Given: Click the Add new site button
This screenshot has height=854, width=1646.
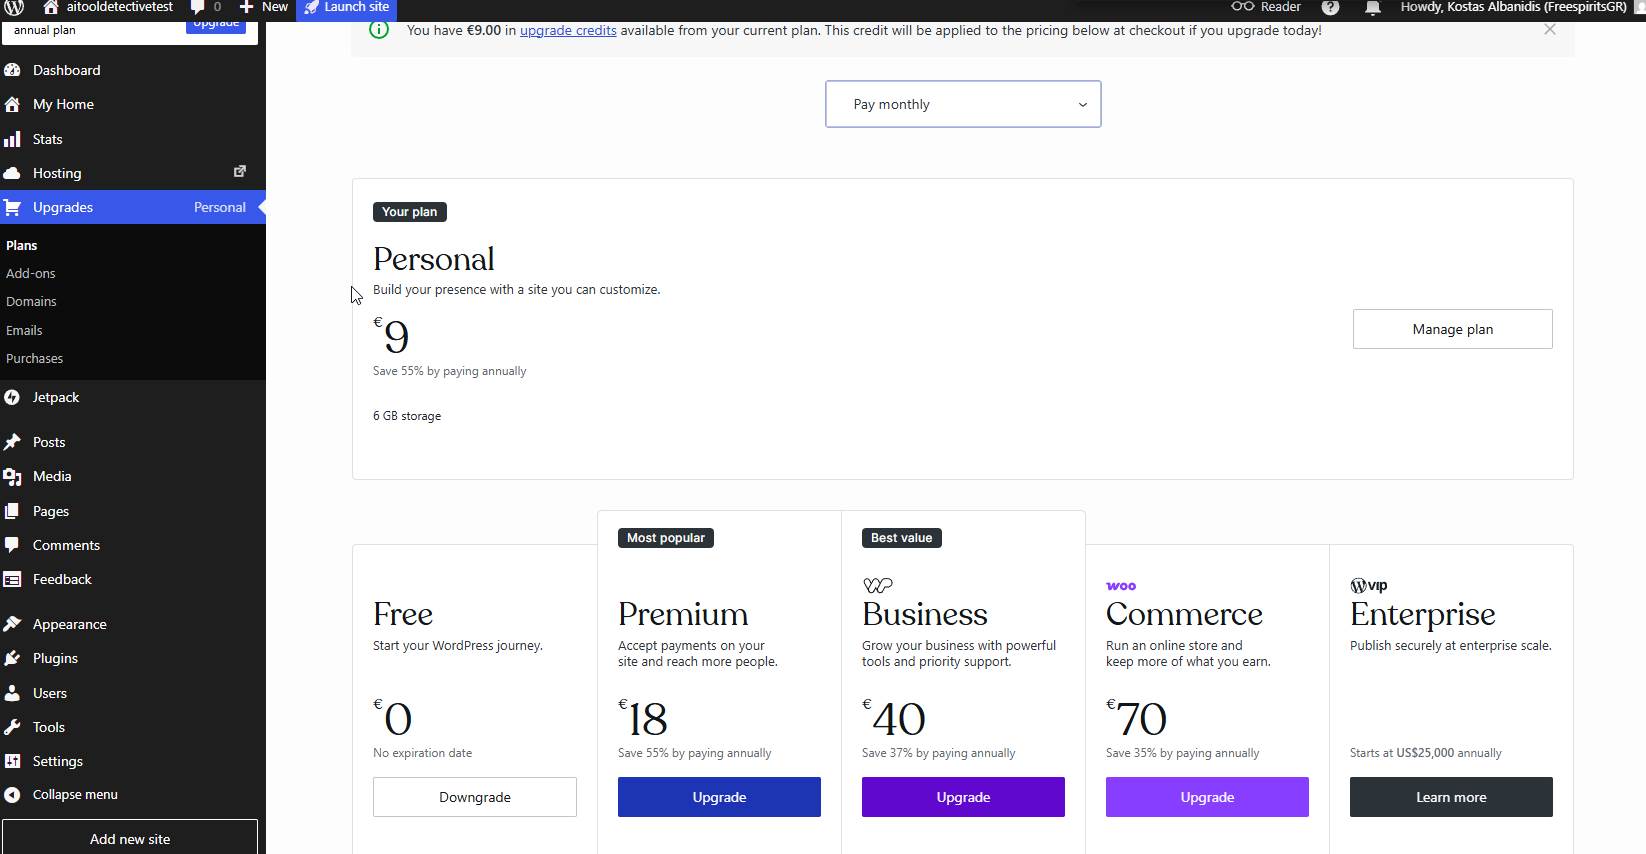Looking at the screenshot, I should [x=130, y=838].
